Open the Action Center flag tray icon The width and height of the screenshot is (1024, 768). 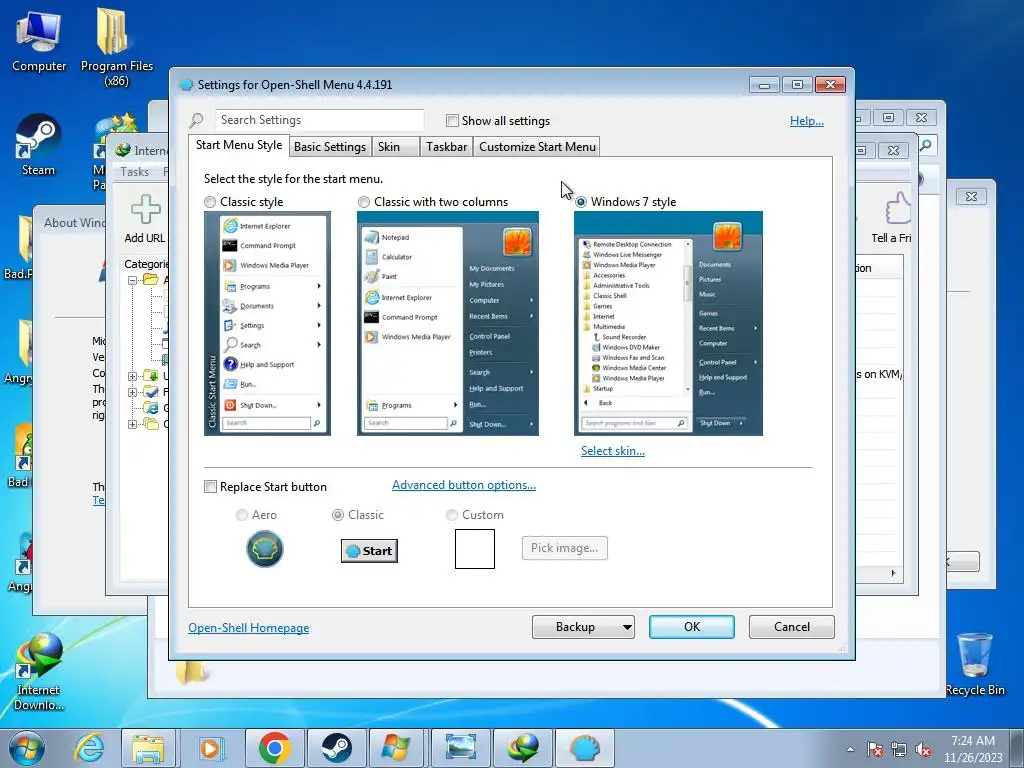[874, 749]
